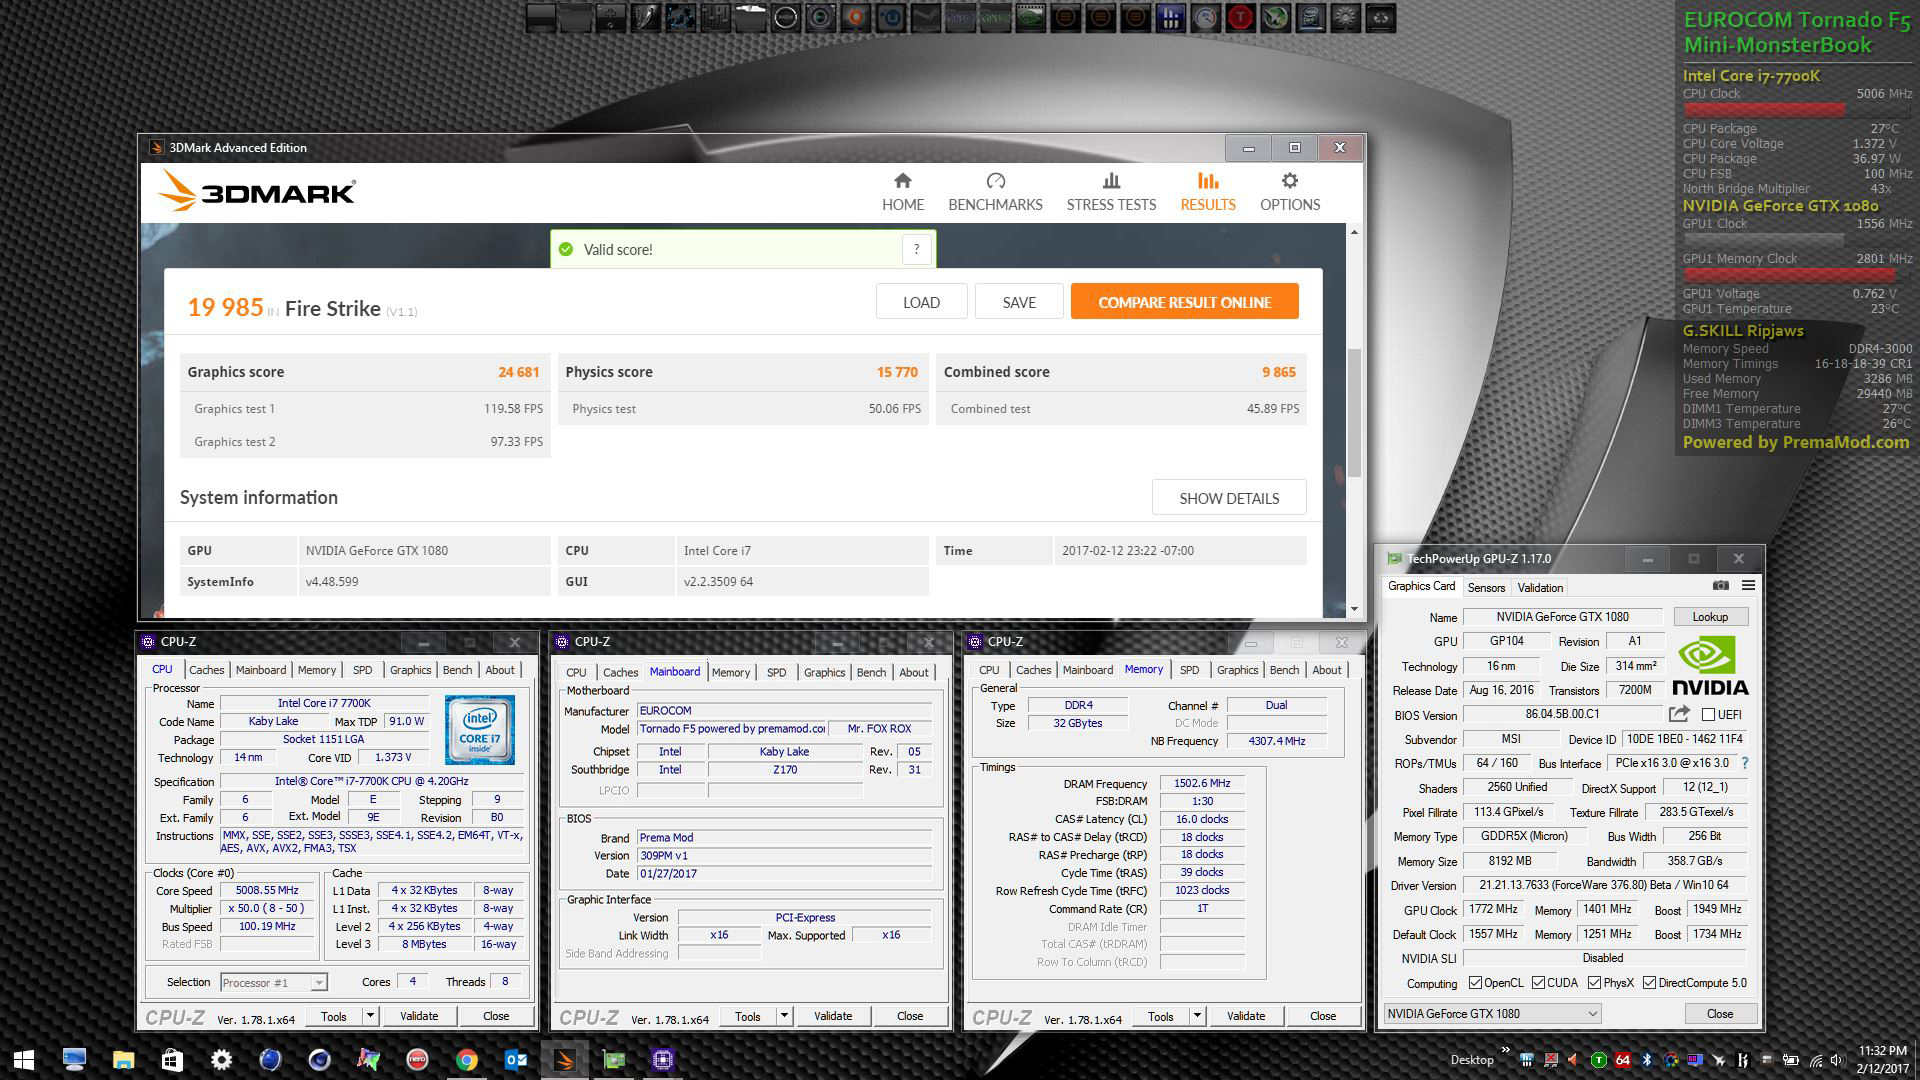Open the Sensors tab in GPU-Z
The height and width of the screenshot is (1080, 1920).
(x=1486, y=588)
